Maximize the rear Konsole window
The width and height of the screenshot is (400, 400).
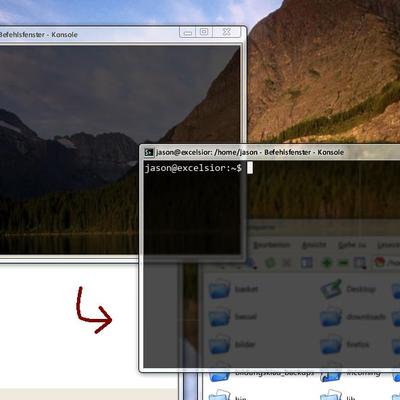(204, 32)
